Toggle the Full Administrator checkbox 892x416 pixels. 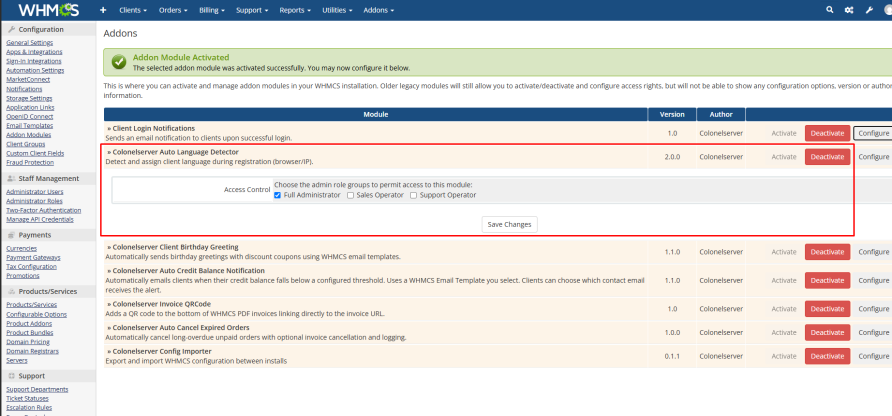[x=278, y=195]
